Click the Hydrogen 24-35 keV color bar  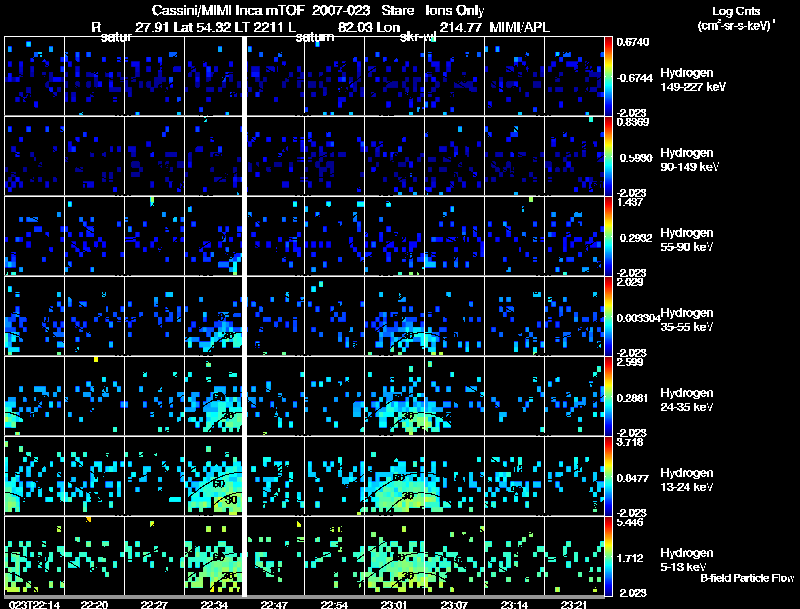(608, 396)
